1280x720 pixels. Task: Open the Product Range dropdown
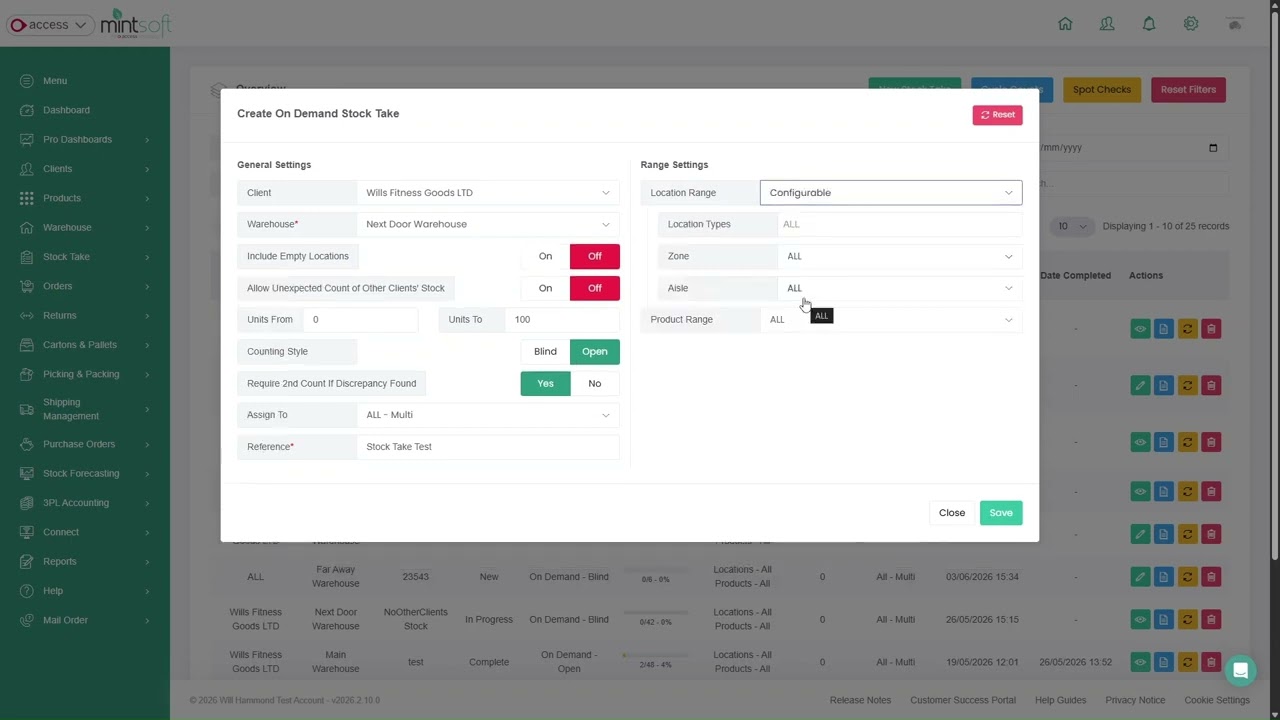click(x=891, y=320)
